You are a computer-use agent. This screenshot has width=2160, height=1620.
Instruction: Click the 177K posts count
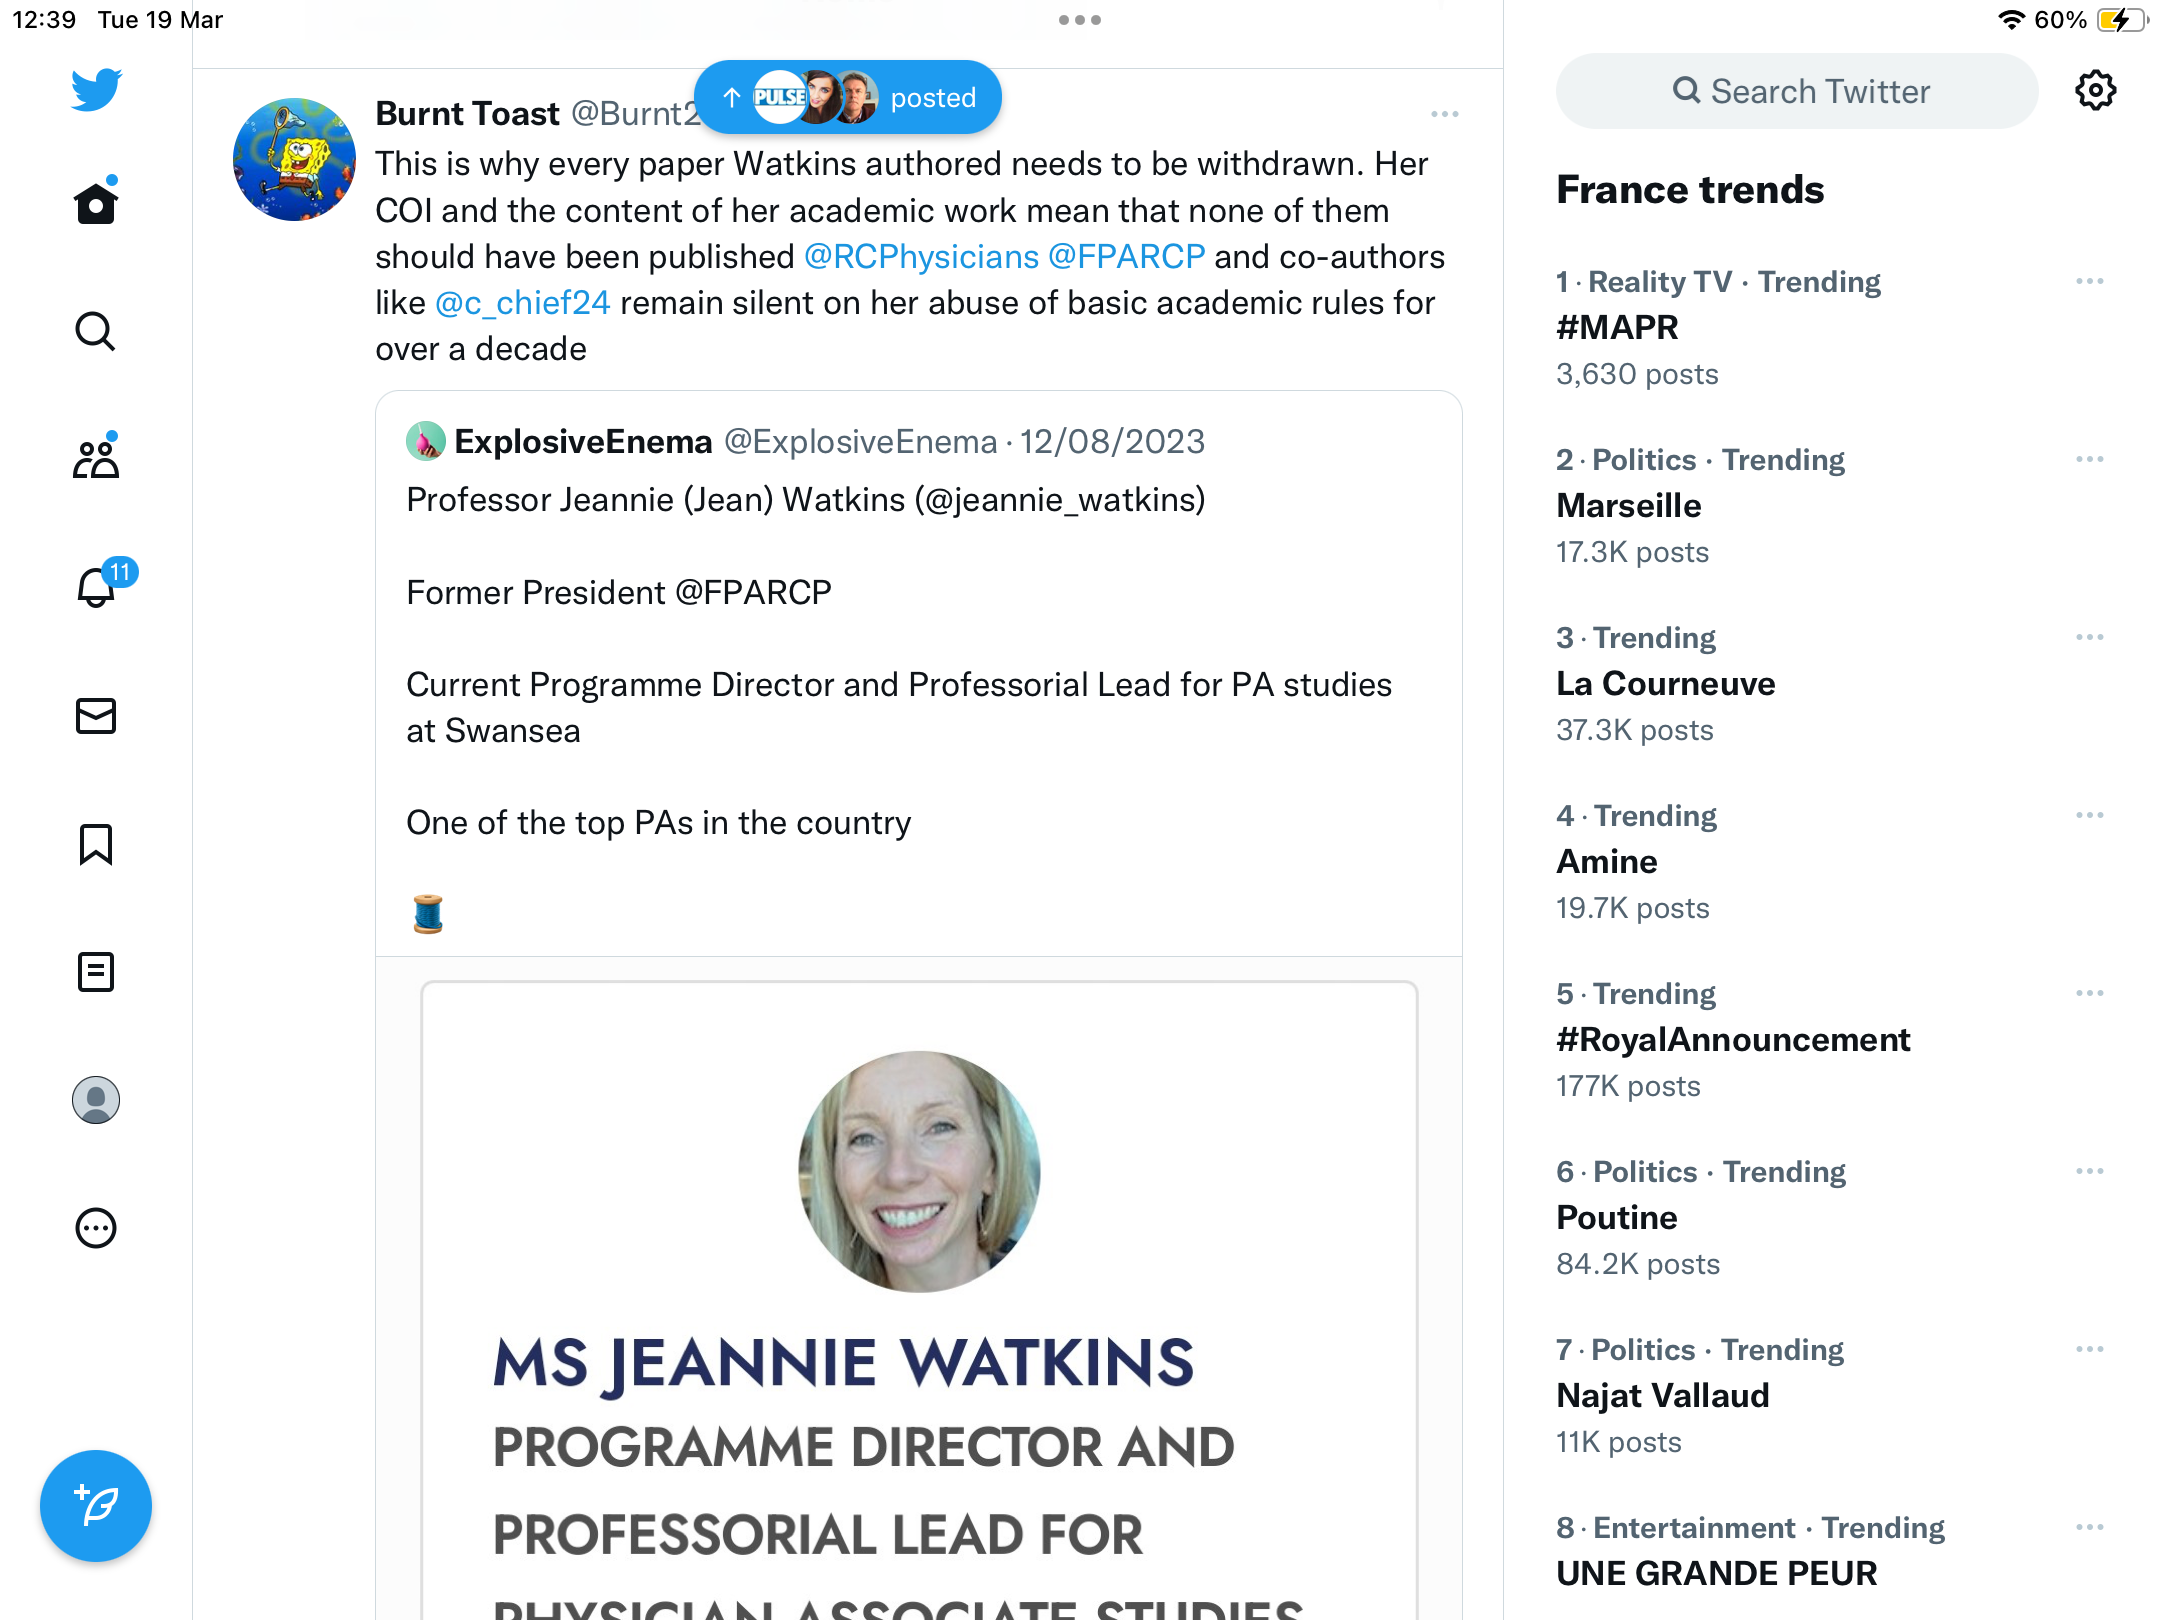[1628, 1086]
